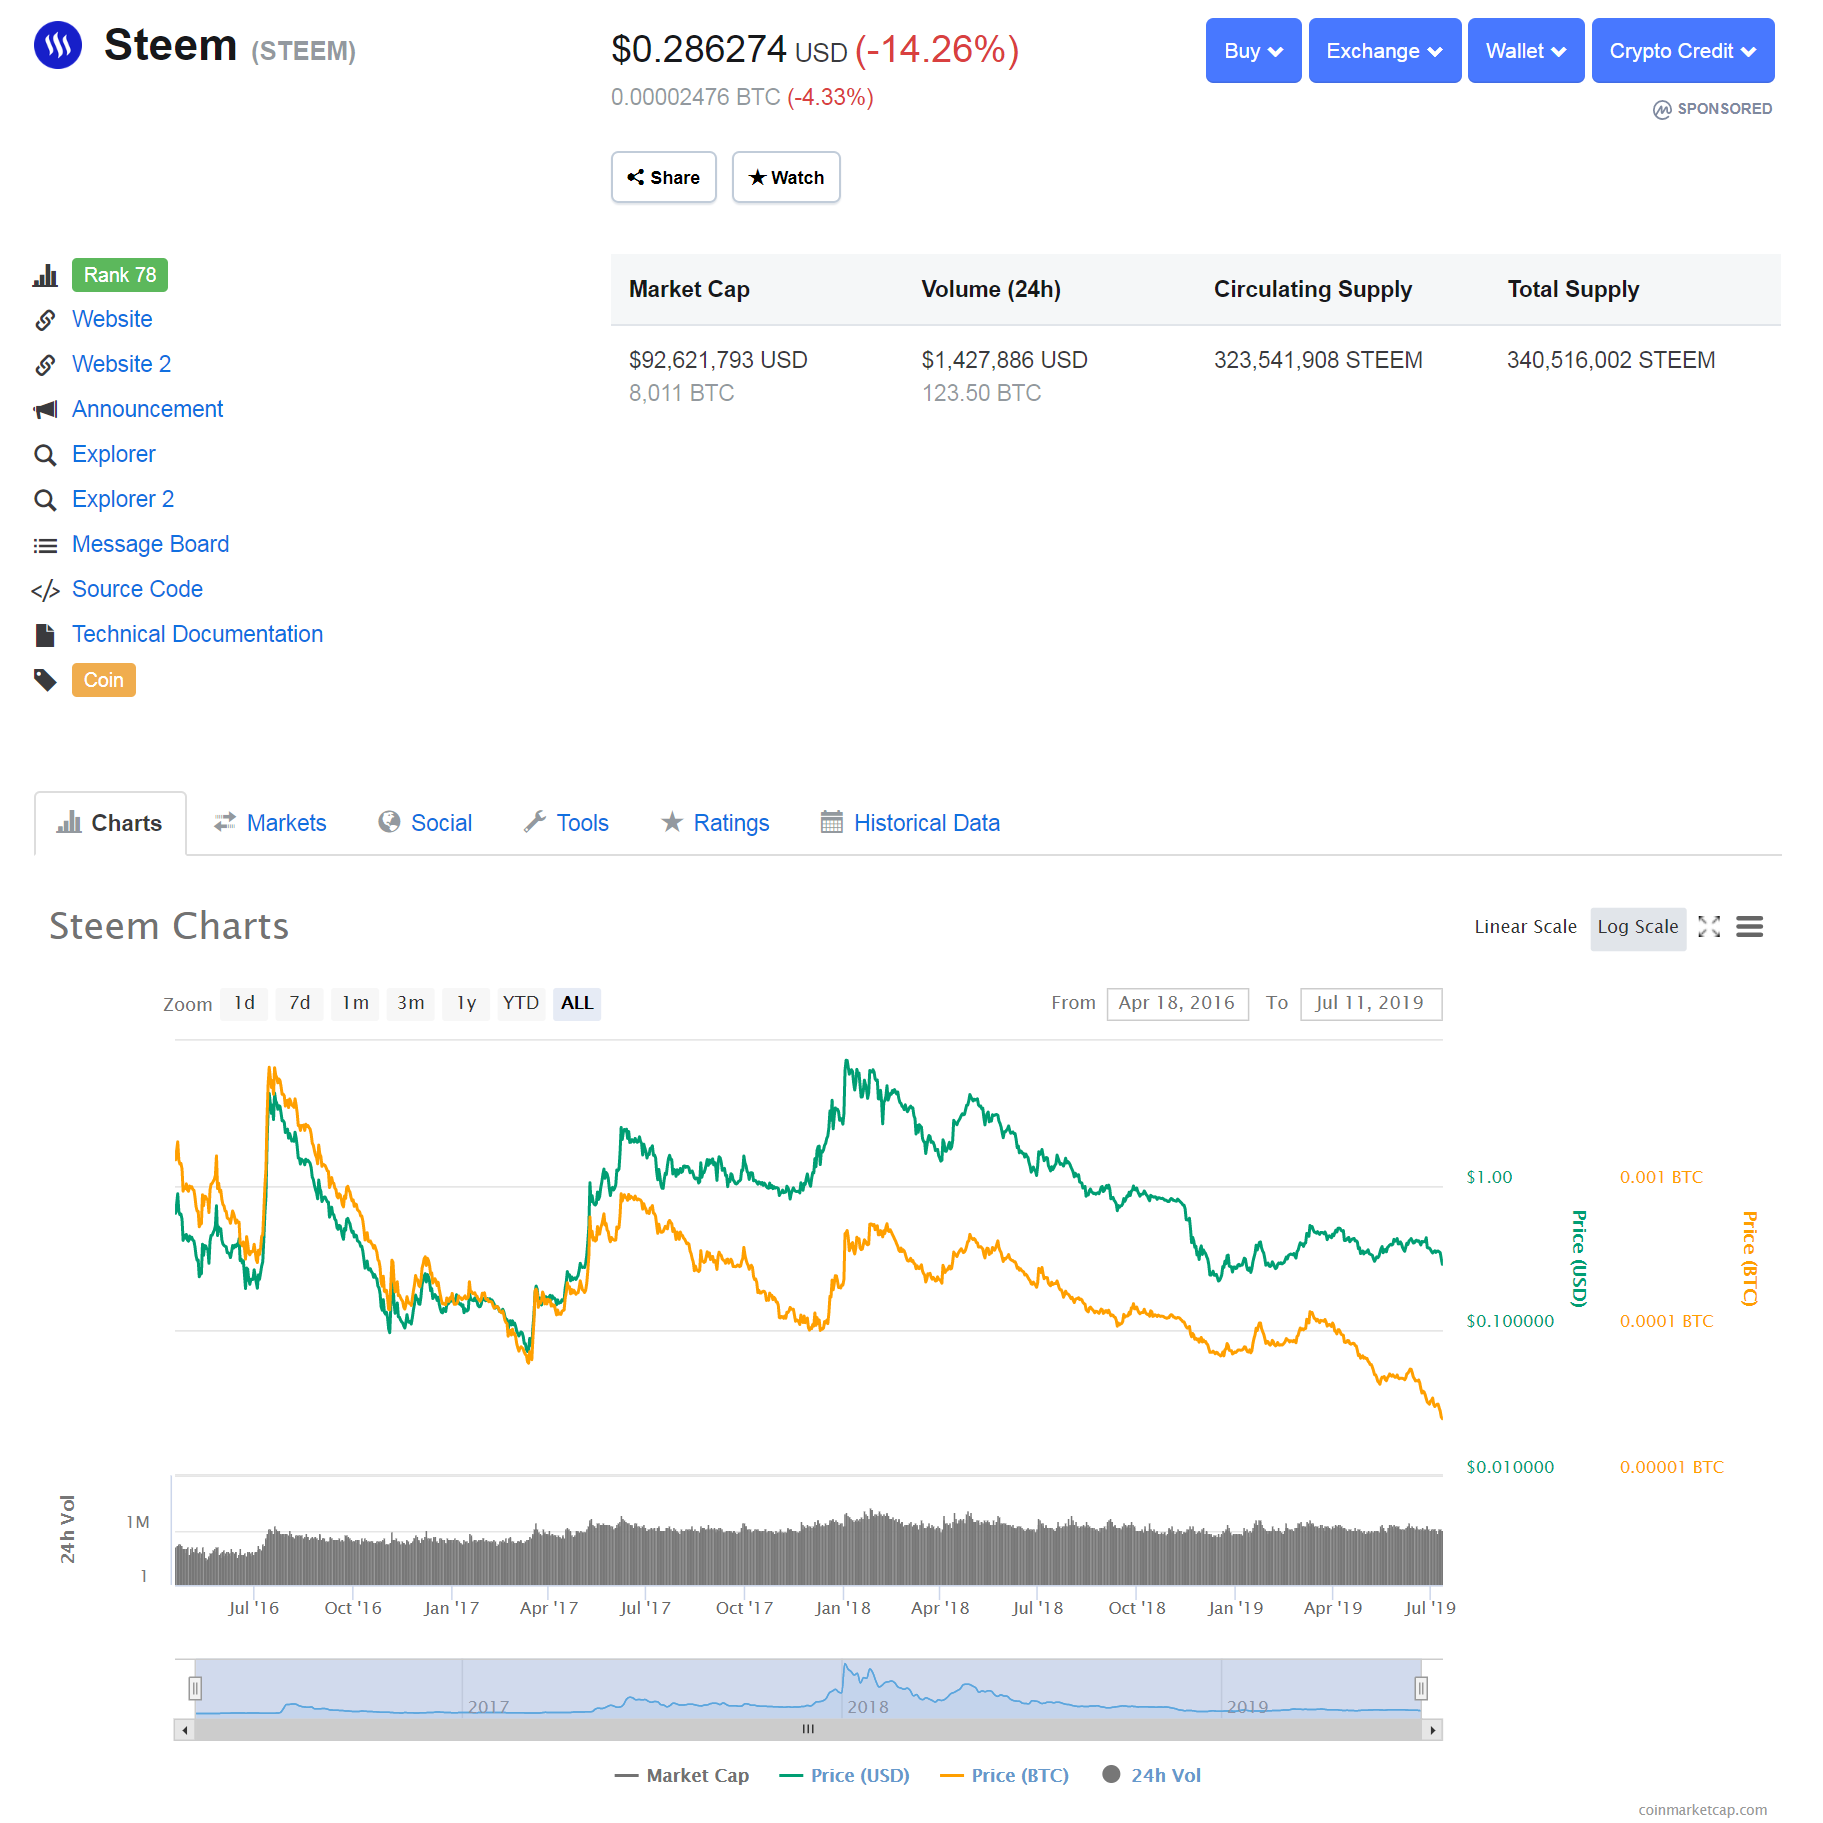Image resolution: width=1823 pixels, height=1823 pixels.
Task: Switch to the Tools tab
Action: coord(566,823)
